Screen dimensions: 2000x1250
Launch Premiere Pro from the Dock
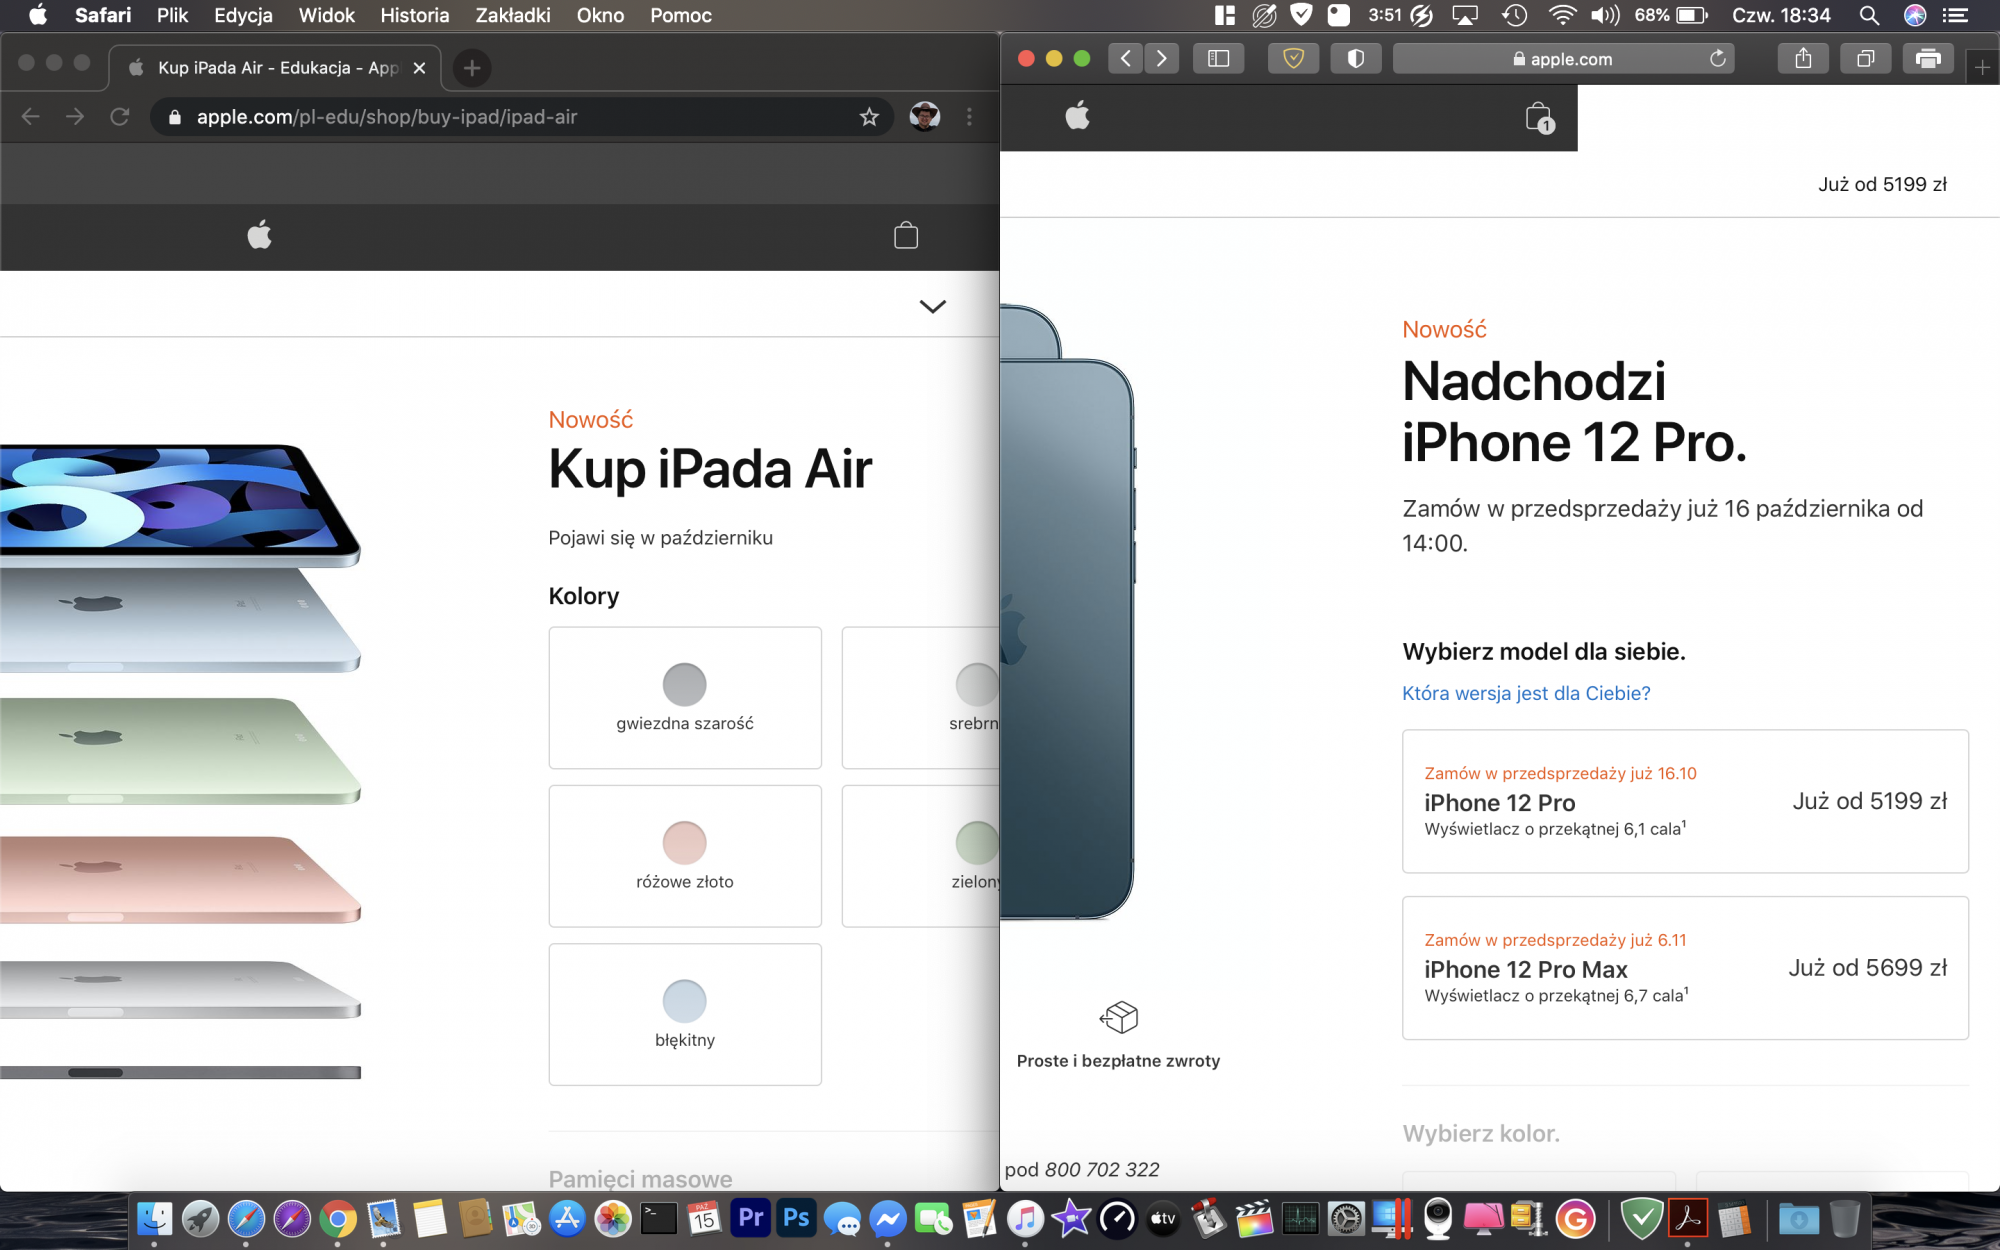pos(750,1218)
